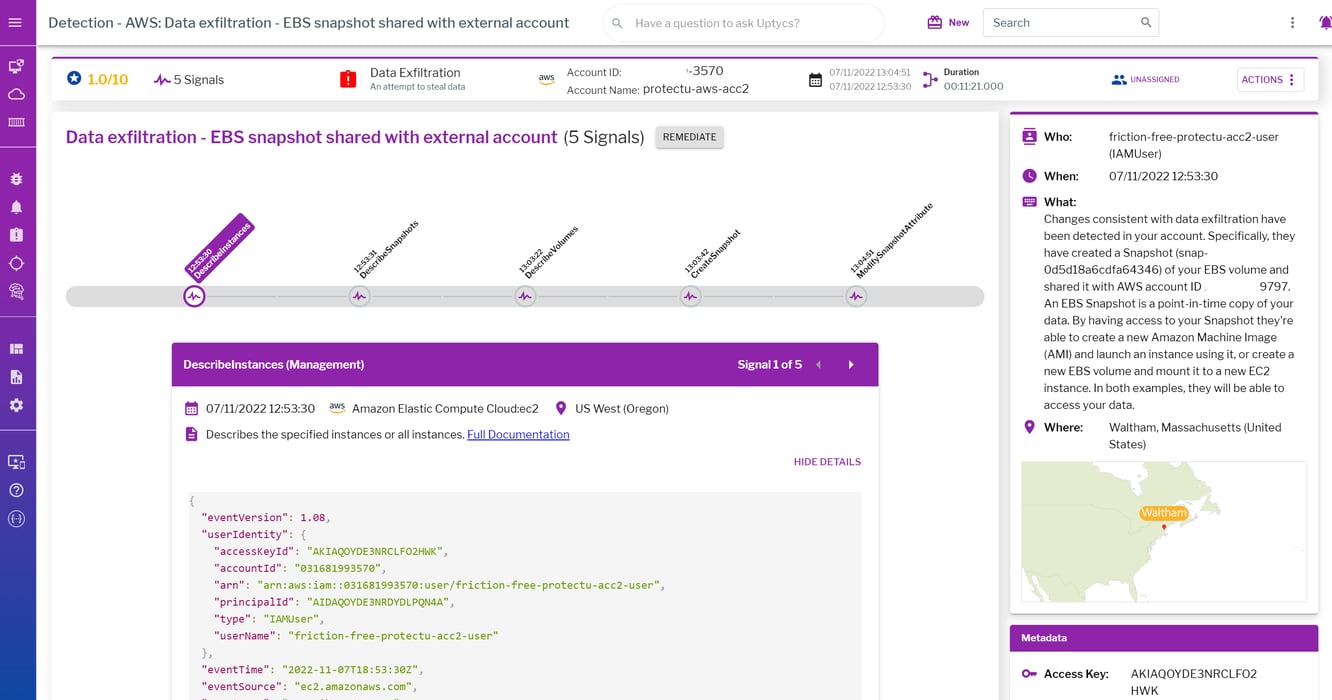
Task: Click the Search magnifier icon
Action: pos(1146,22)
